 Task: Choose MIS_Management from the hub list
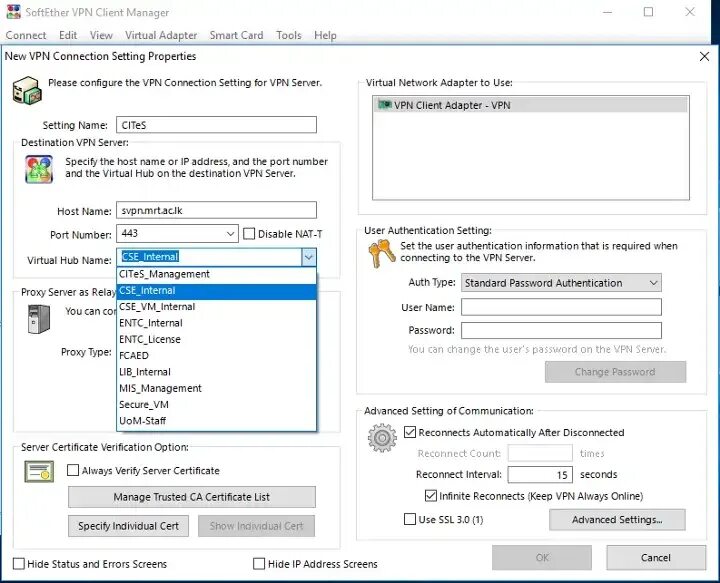[x=216, y=388]
